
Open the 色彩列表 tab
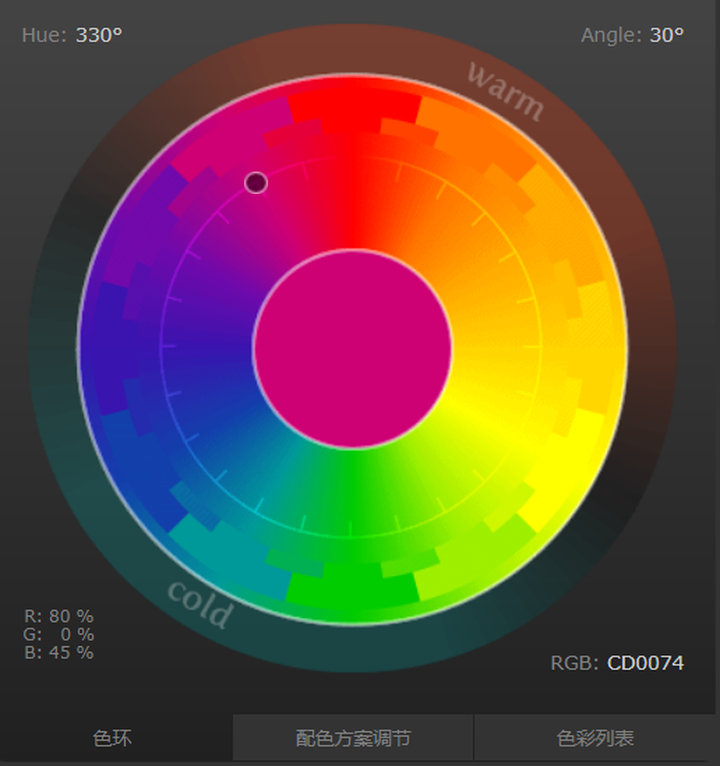595,738
